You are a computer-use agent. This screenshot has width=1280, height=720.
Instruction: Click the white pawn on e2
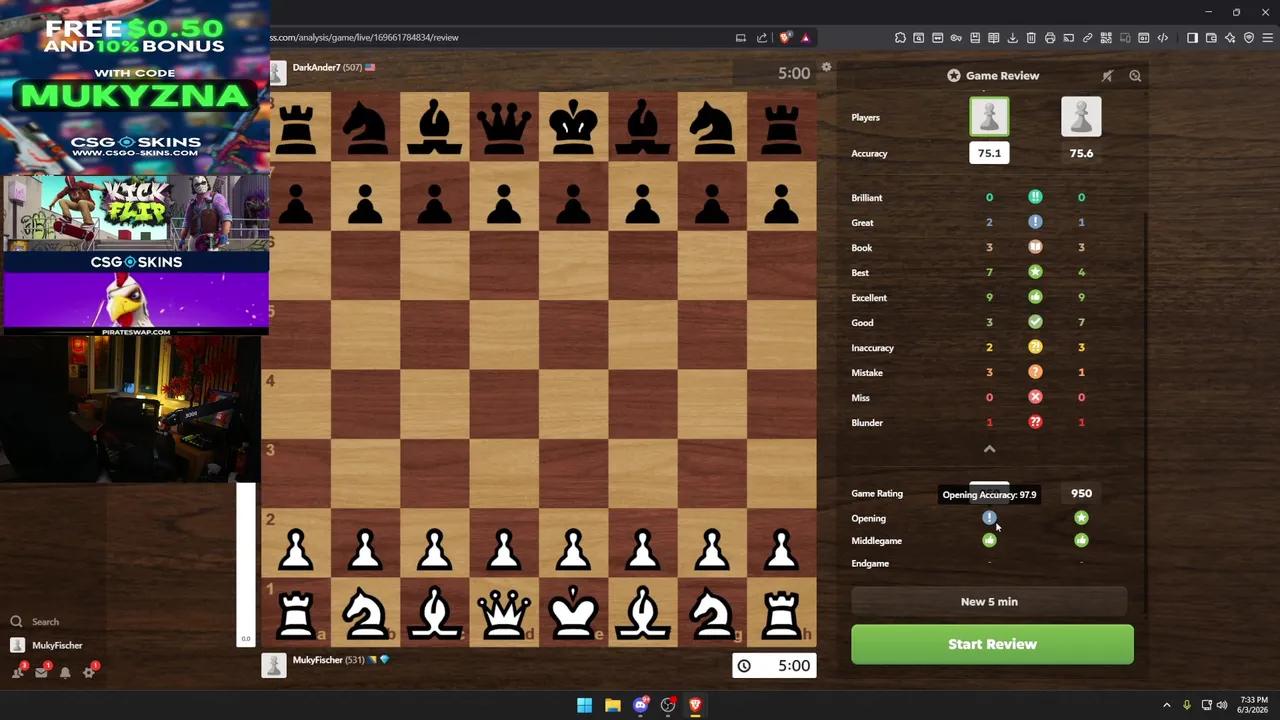point(573,549)
